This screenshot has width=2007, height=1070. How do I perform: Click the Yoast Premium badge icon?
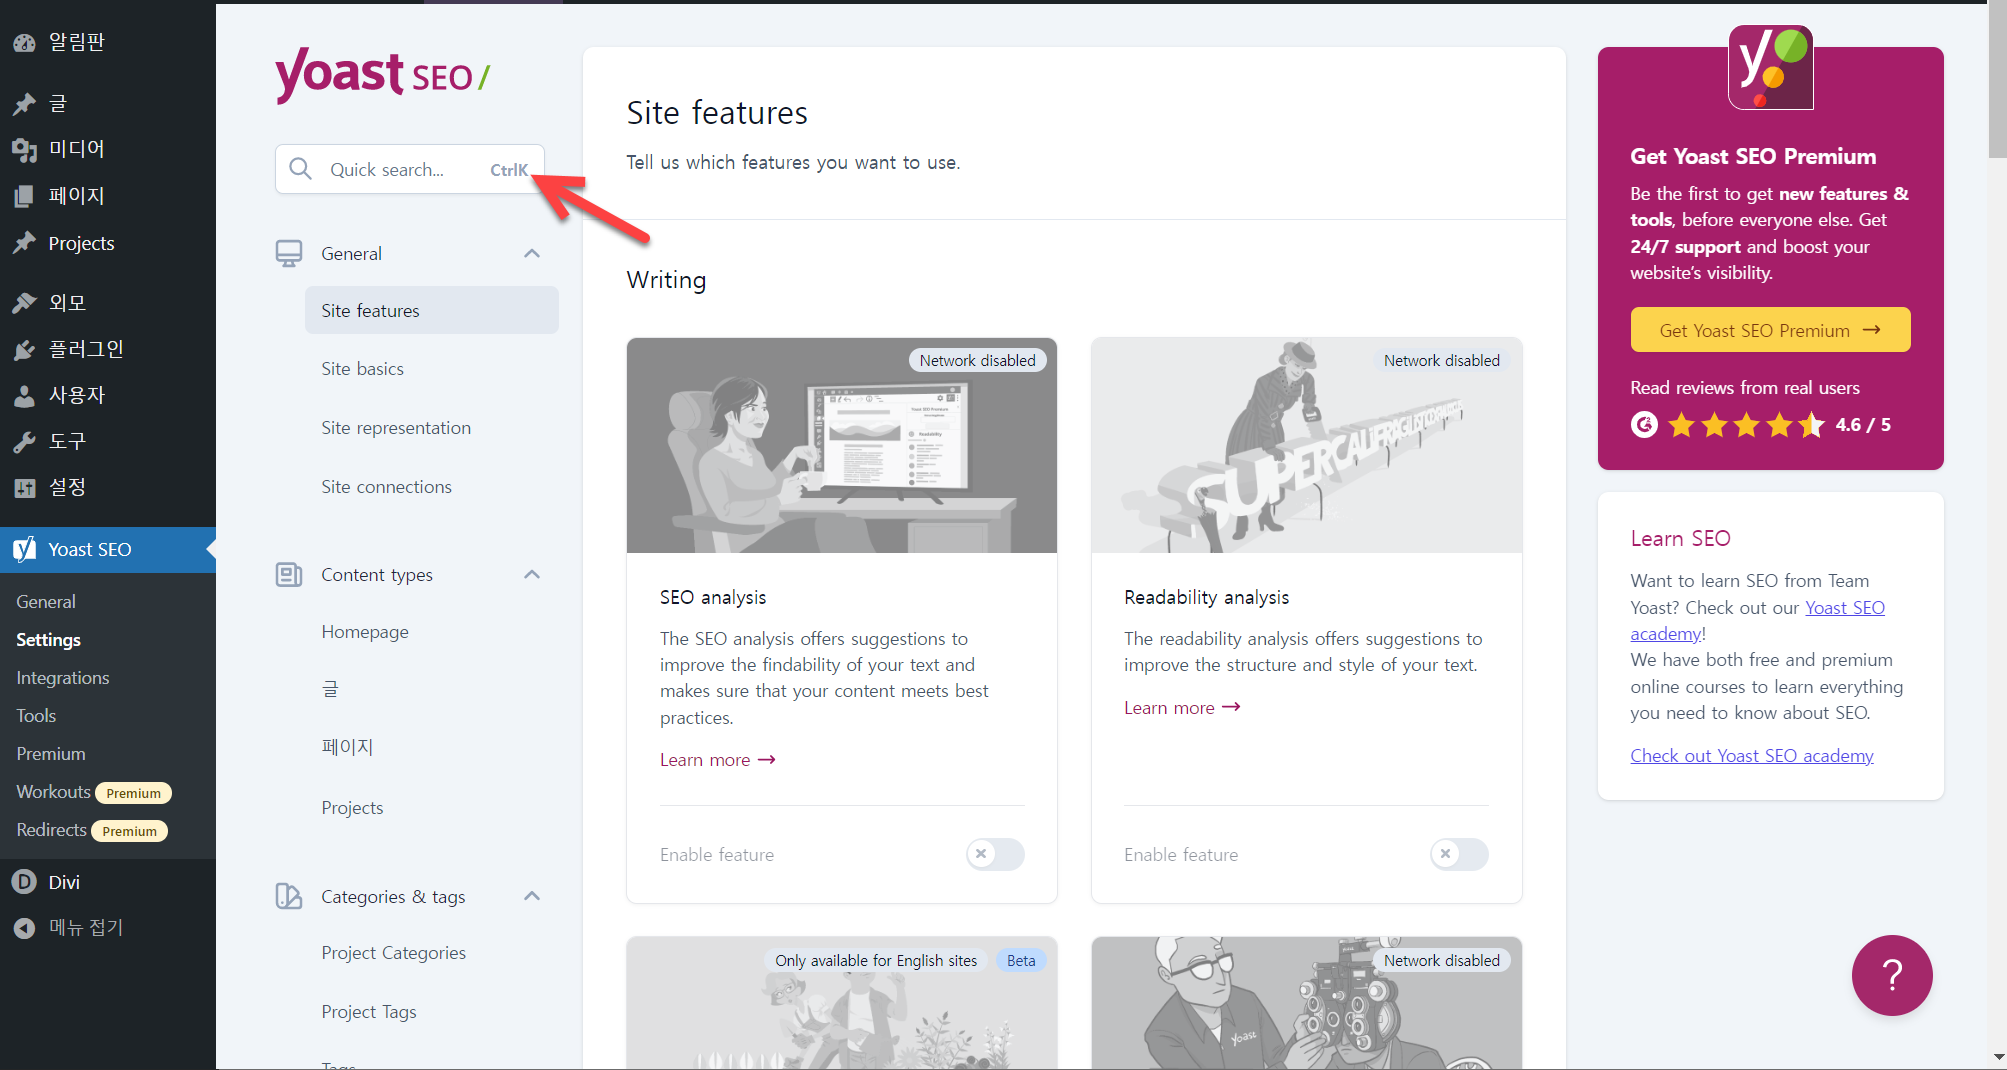tap(1771, 68)
